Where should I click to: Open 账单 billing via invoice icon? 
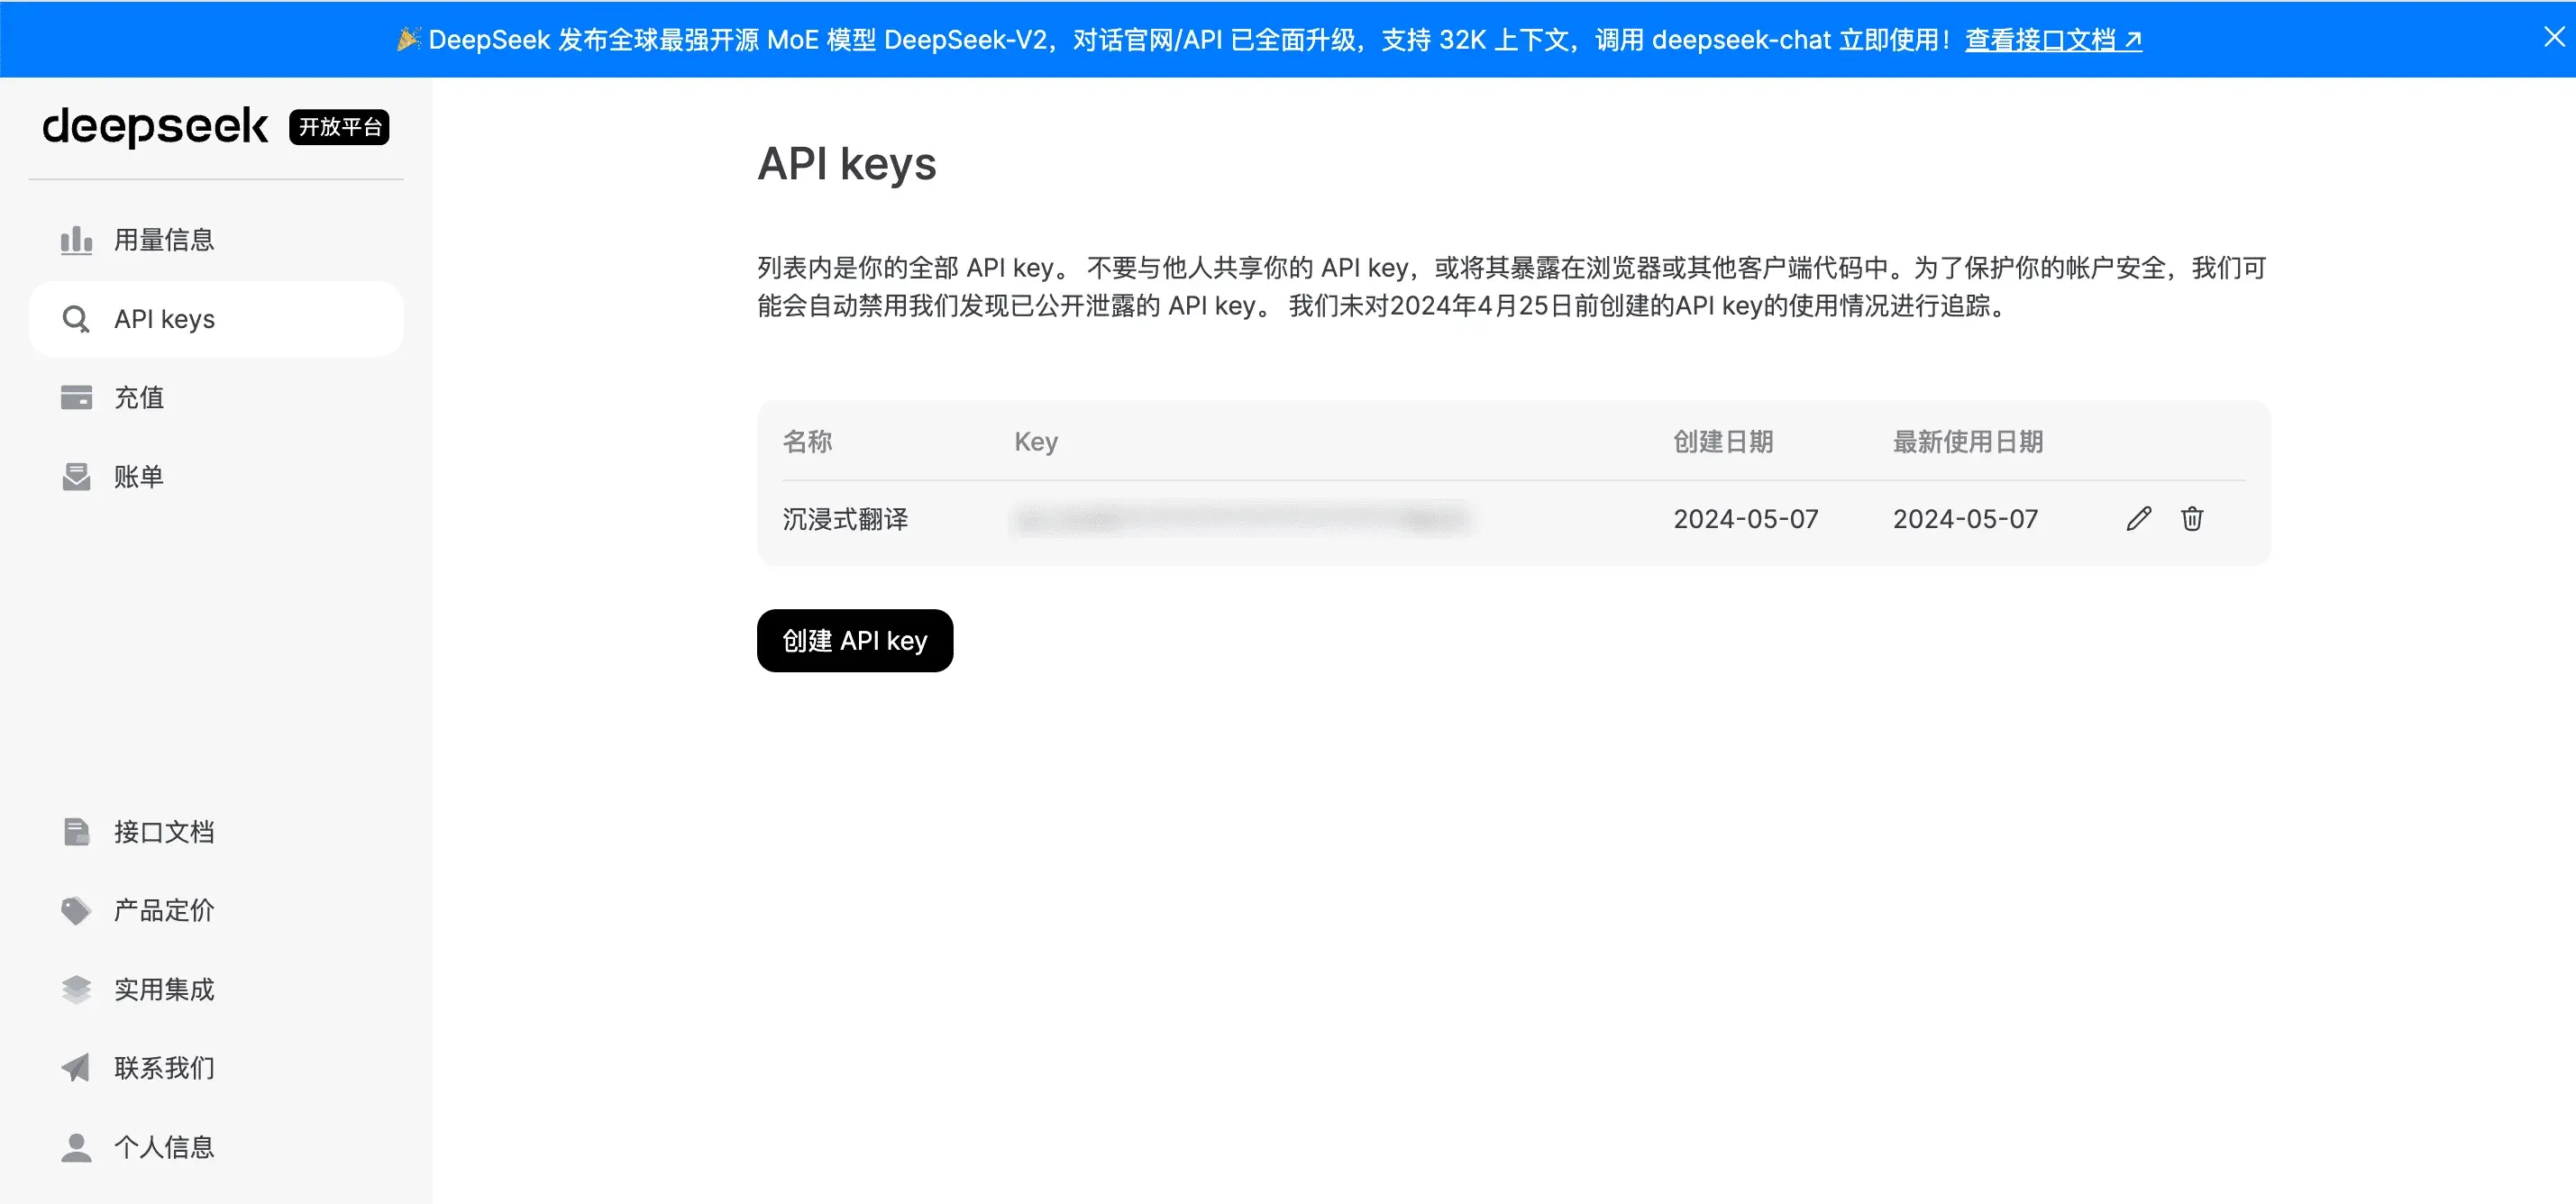[76, 476]
